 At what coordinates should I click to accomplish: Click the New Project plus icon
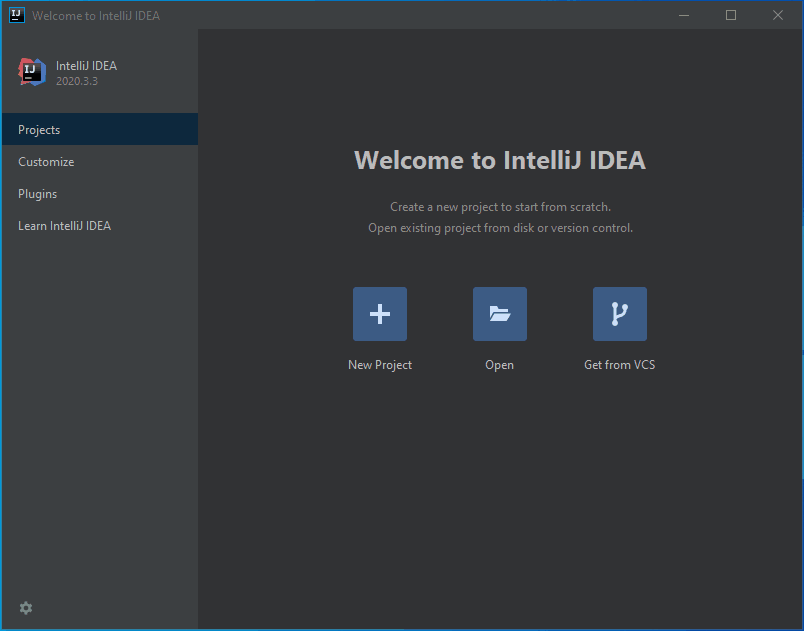point(379,314)
